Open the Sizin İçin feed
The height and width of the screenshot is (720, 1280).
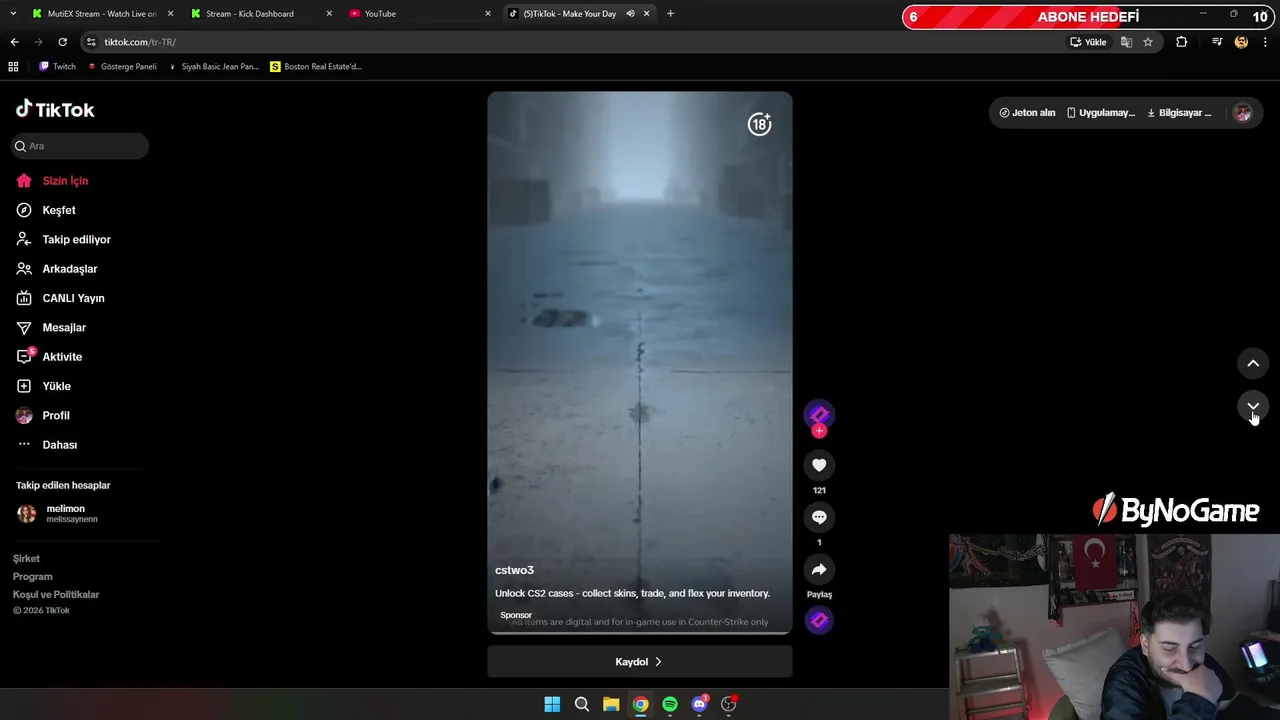[x=65, y=181]
